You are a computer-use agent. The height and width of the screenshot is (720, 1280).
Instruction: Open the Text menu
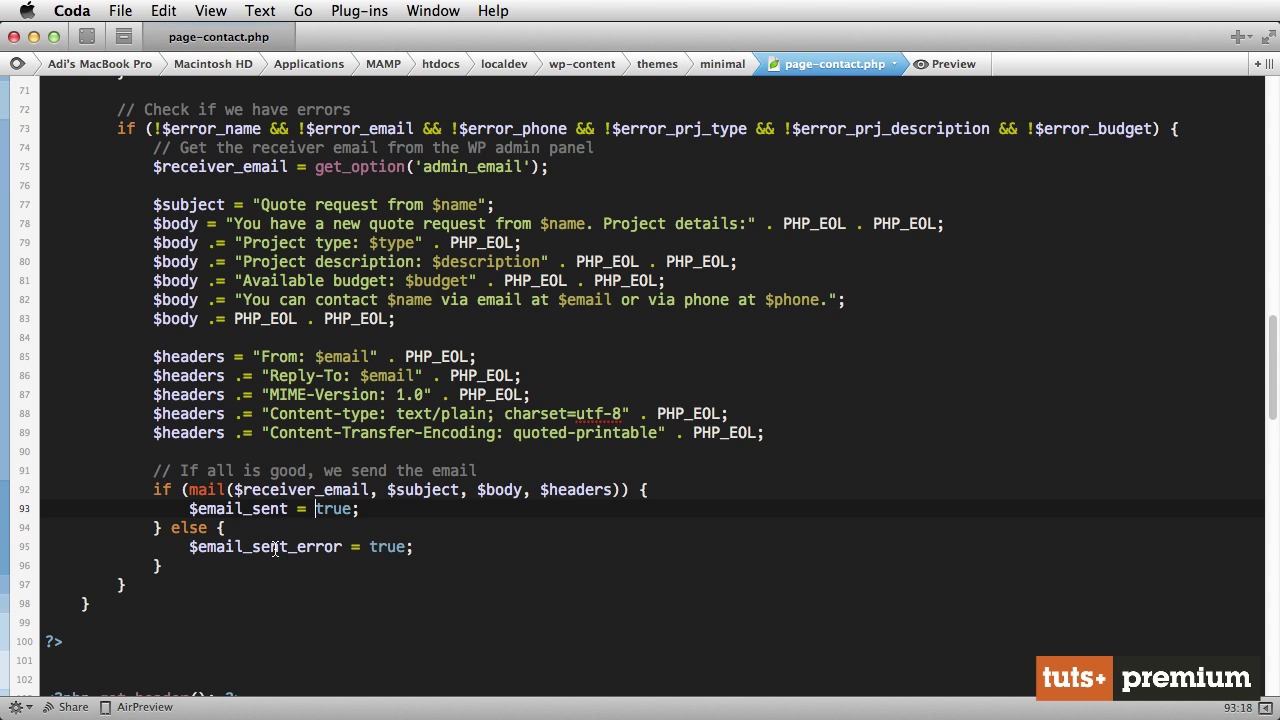[260, 11]
